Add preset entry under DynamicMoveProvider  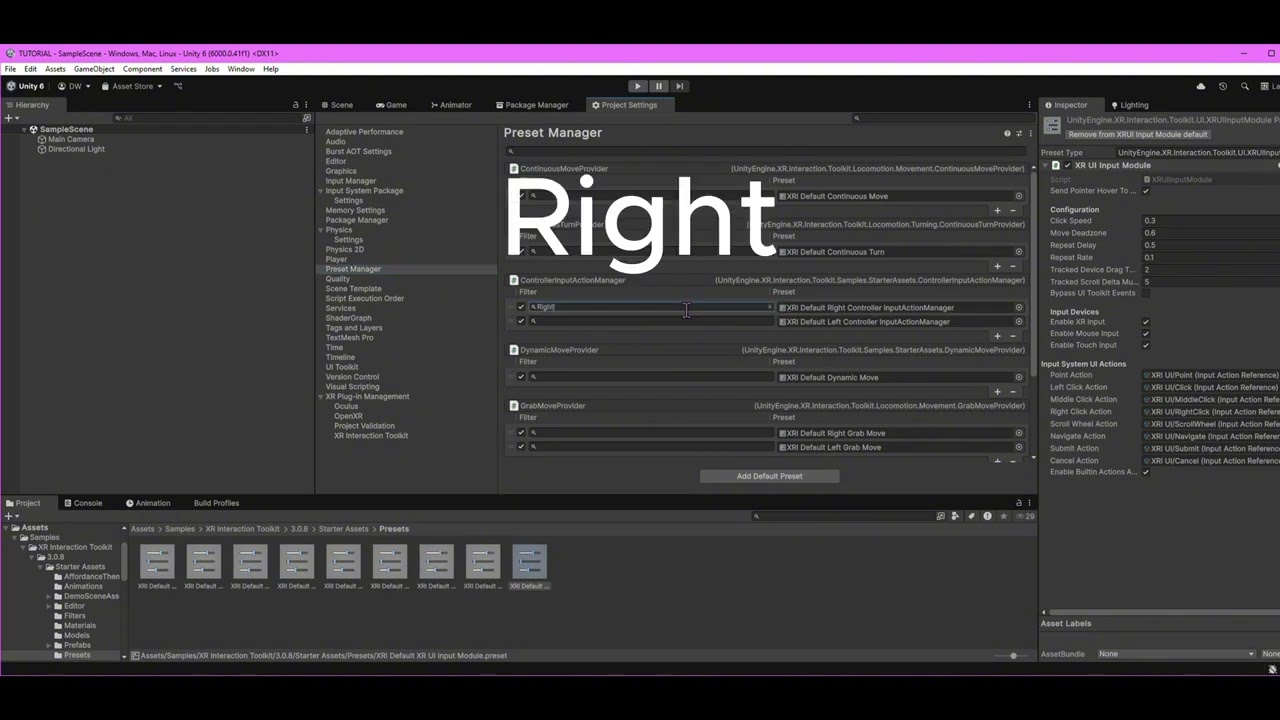[997, 392]
